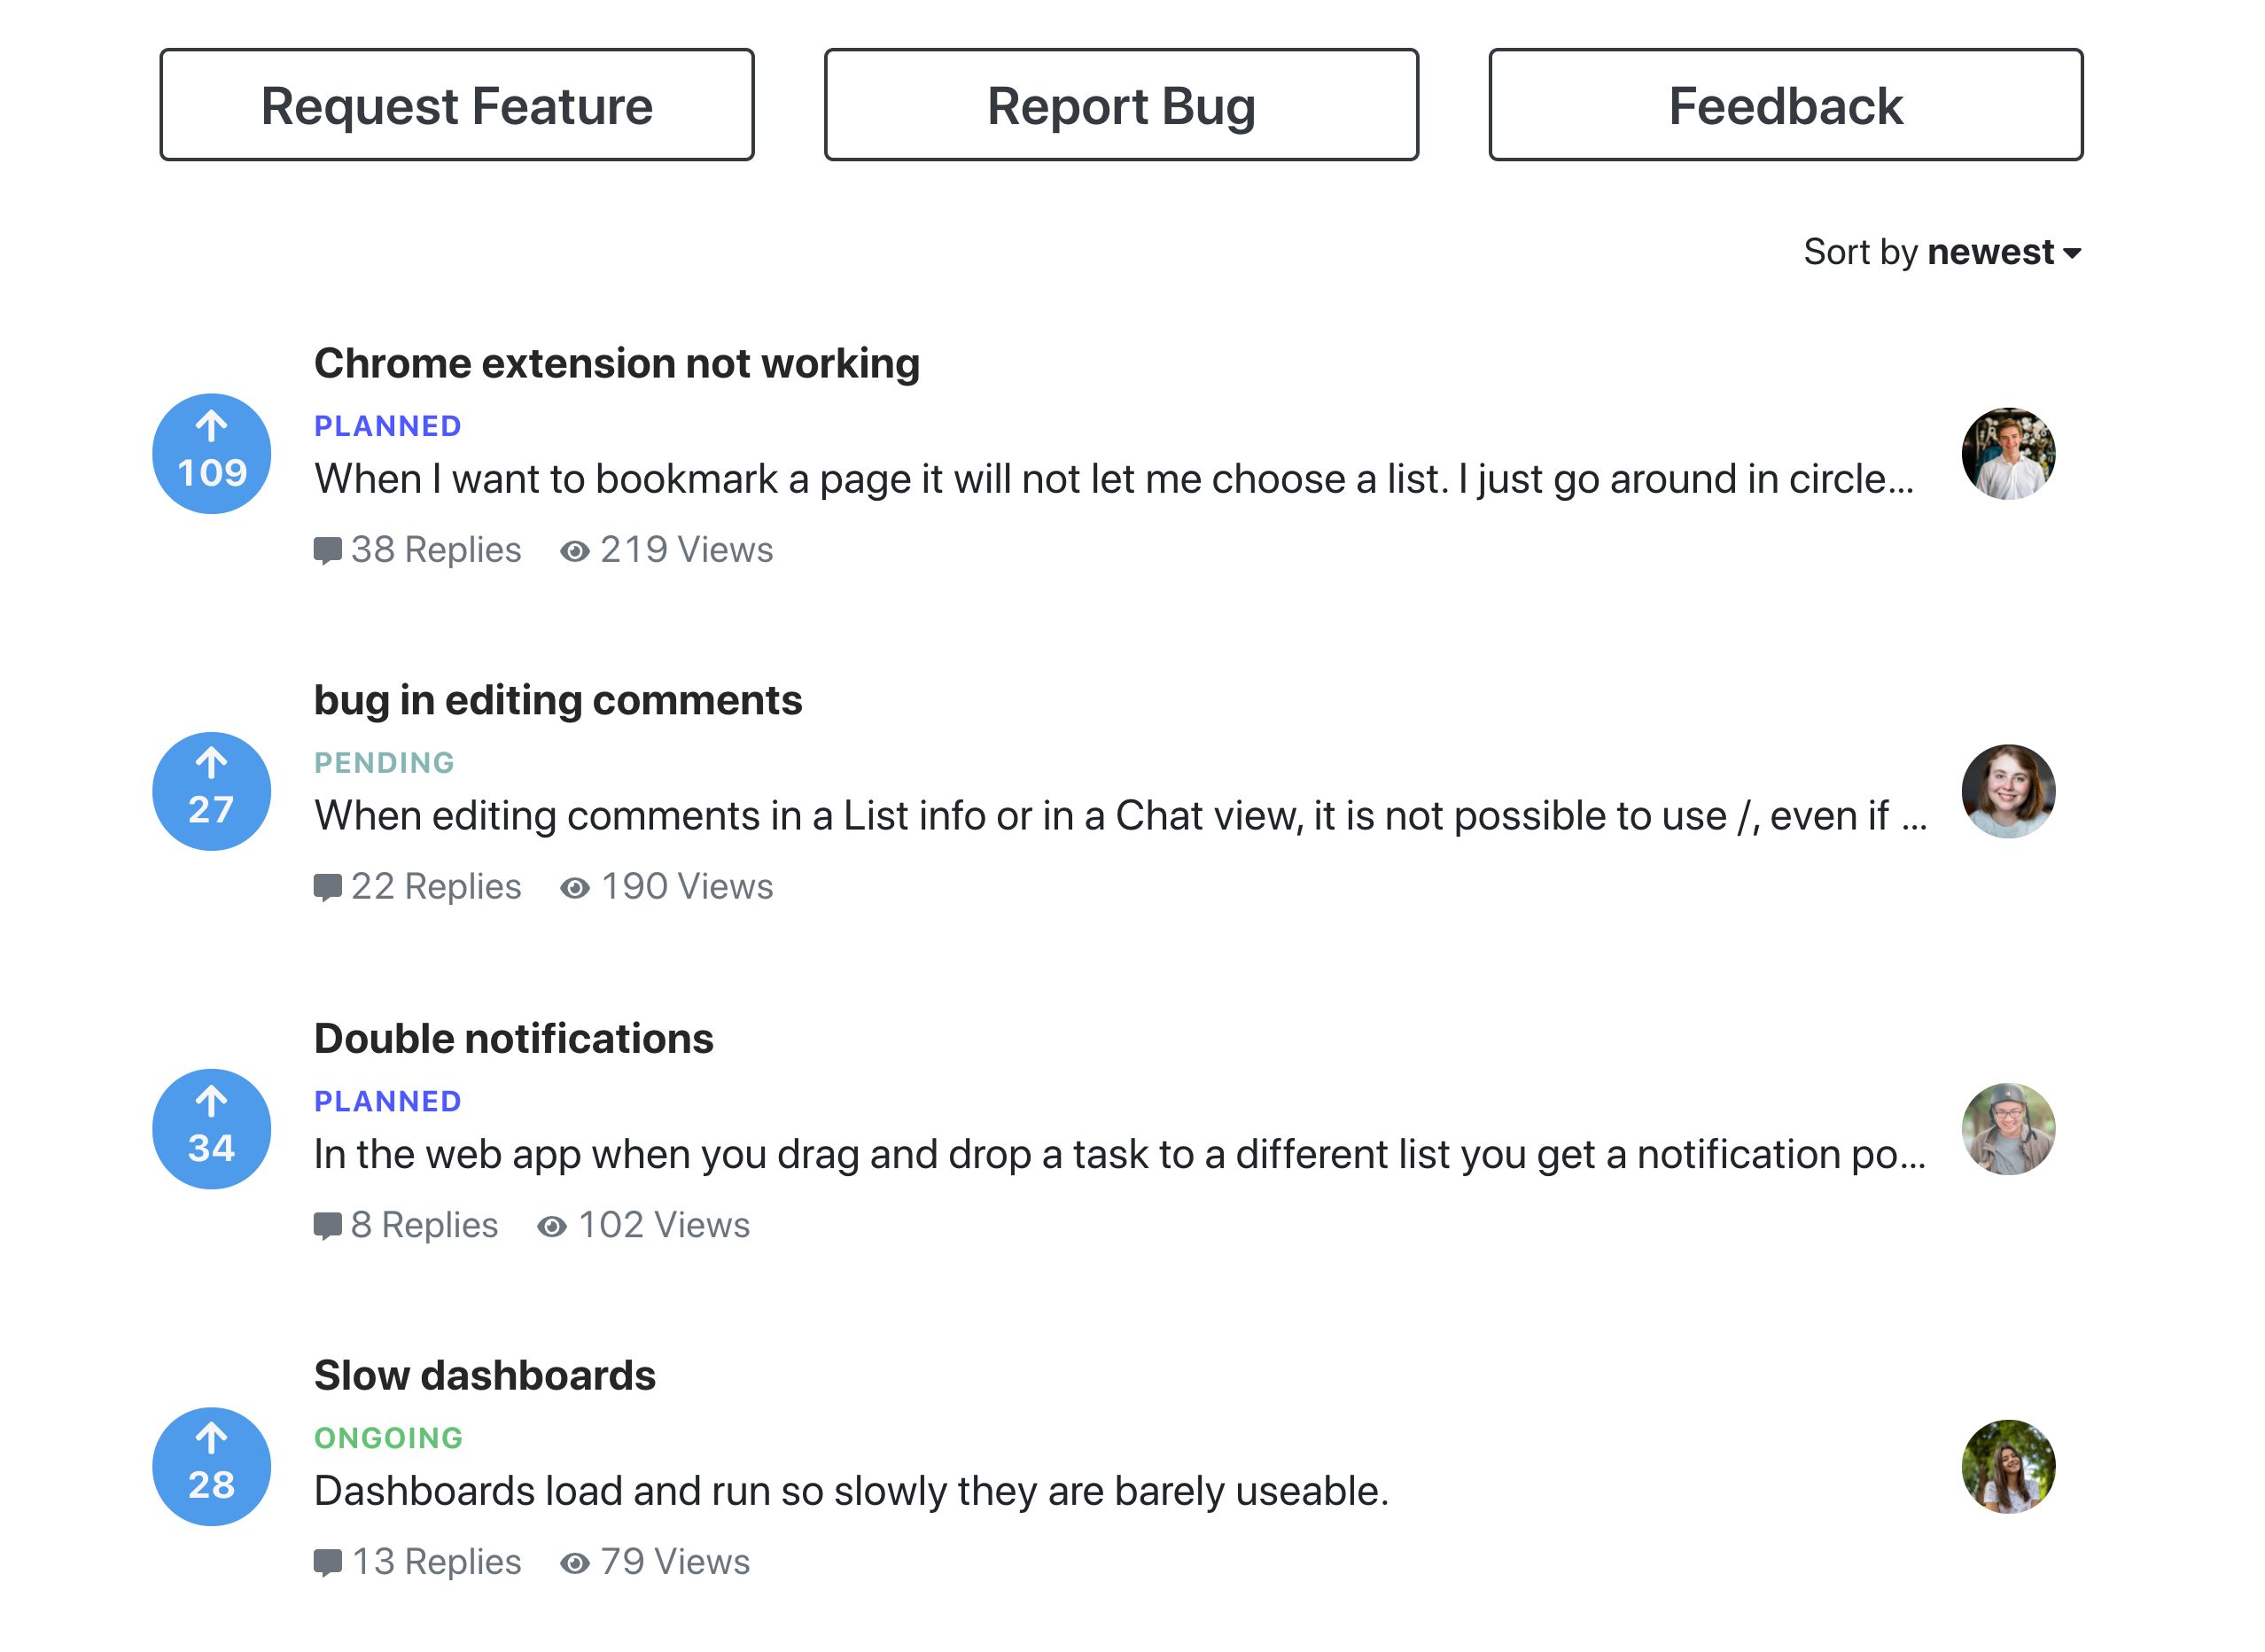Open the Sort by newest dropdown

(1942, 252)
